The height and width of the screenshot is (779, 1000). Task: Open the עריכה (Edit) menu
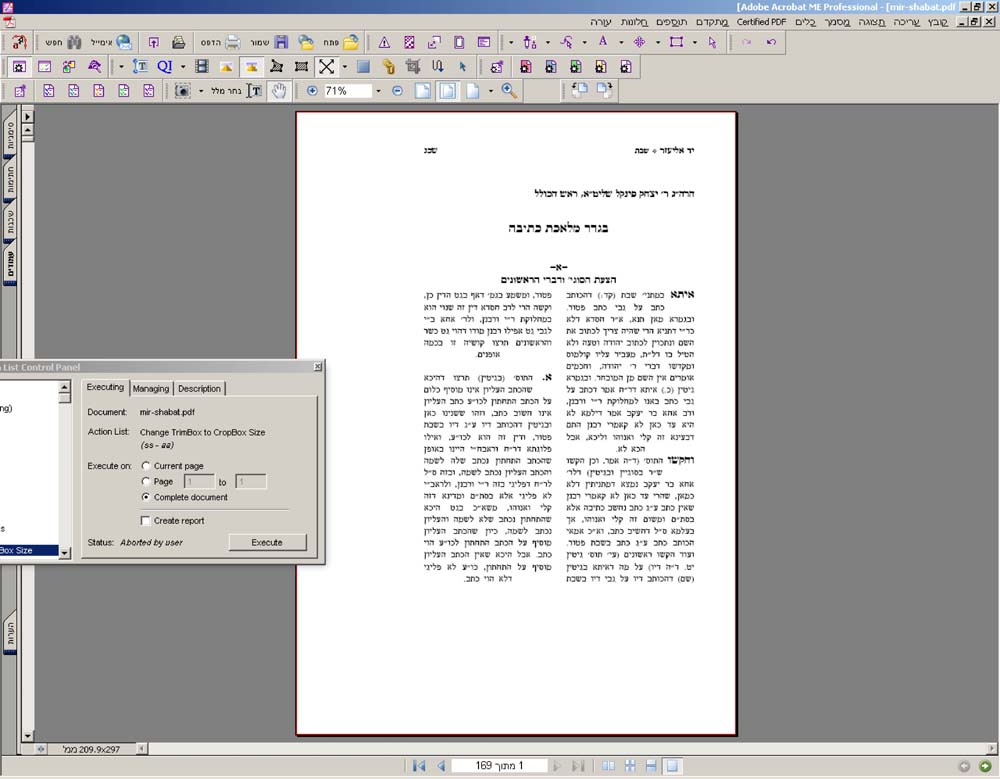pos(906,22)
